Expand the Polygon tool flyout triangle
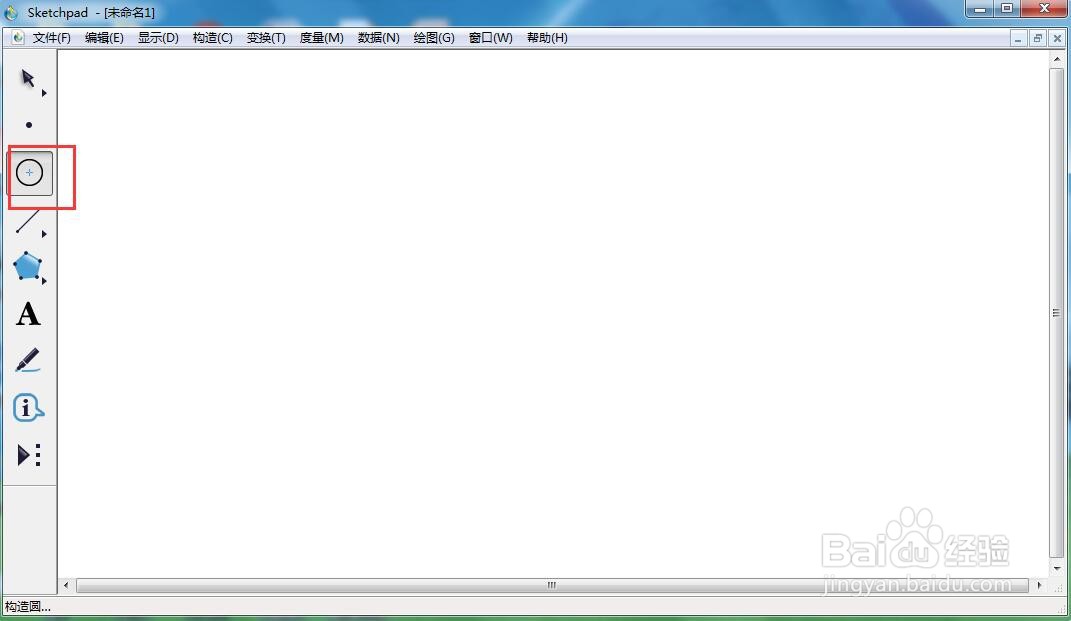This screenshot has width=1071, height=621. (x=44, y=281)
